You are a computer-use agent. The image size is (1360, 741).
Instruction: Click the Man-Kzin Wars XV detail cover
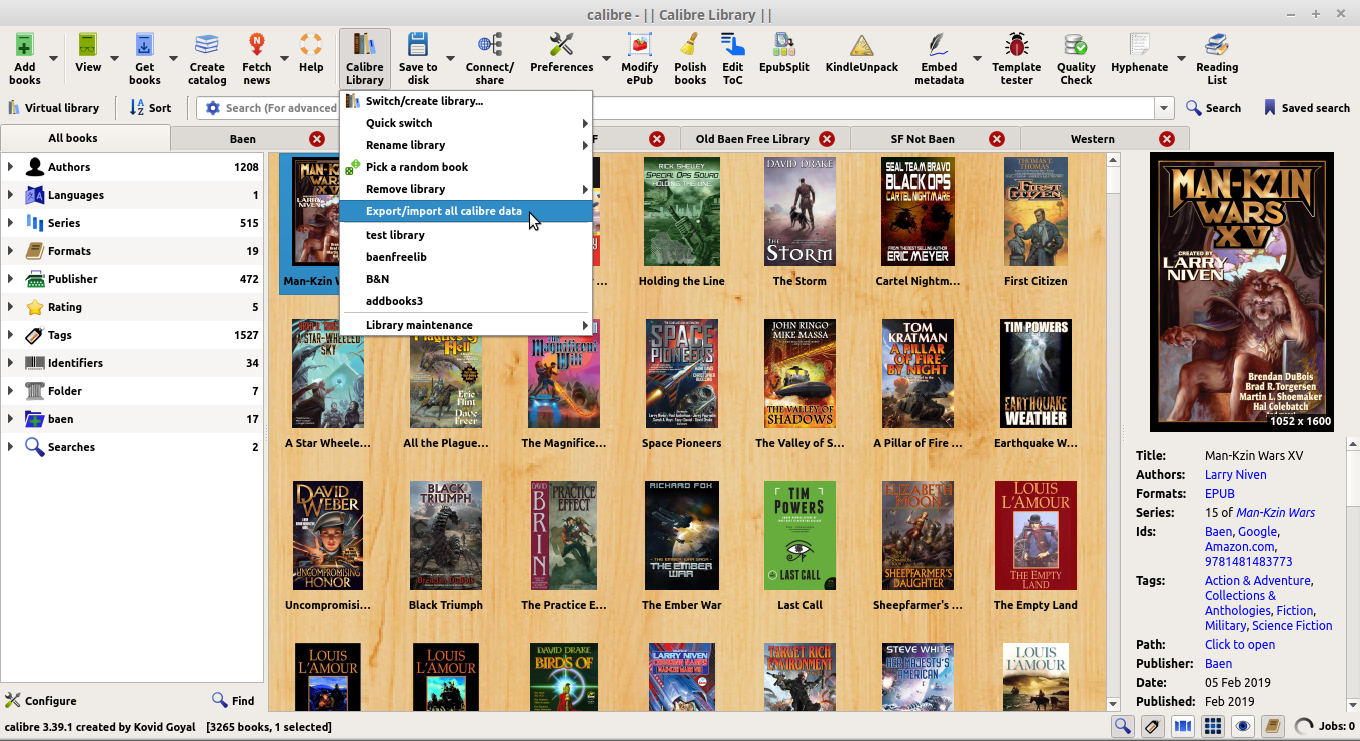click(1242, 292)
